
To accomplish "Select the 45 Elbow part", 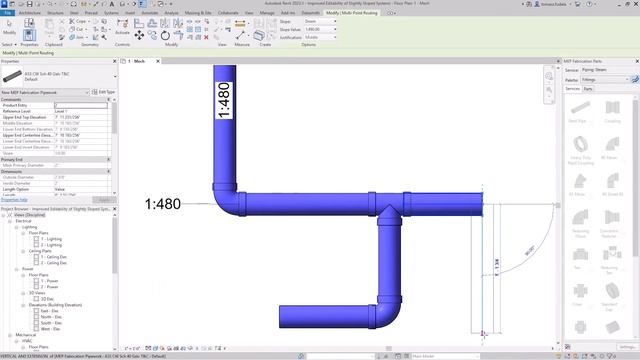I will [x=580, y=181].
